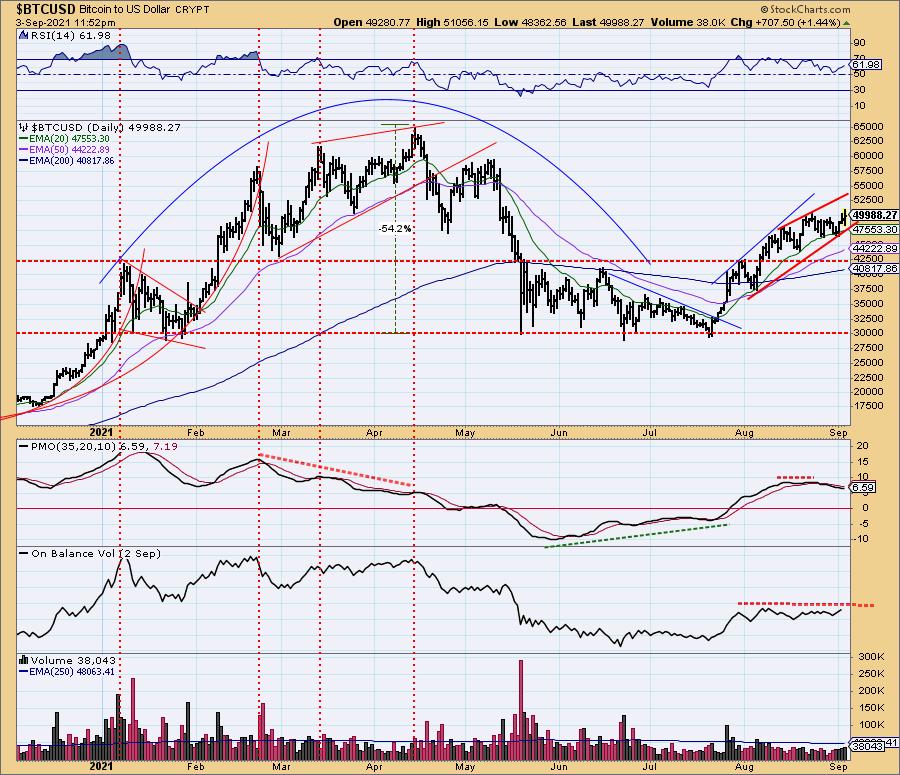Click the volume bars icon before Volume 38,043
Screen dimensions: 900x775
coord(24,660)
